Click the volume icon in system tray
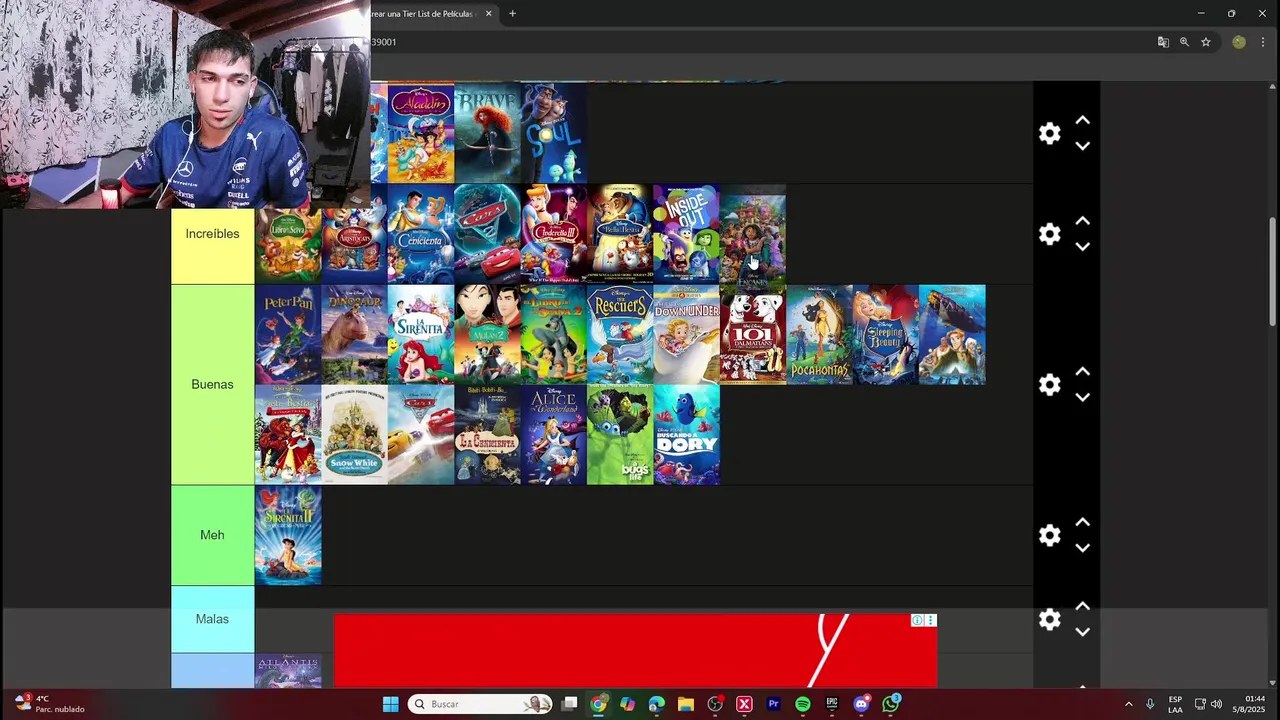 [1216, 704]
